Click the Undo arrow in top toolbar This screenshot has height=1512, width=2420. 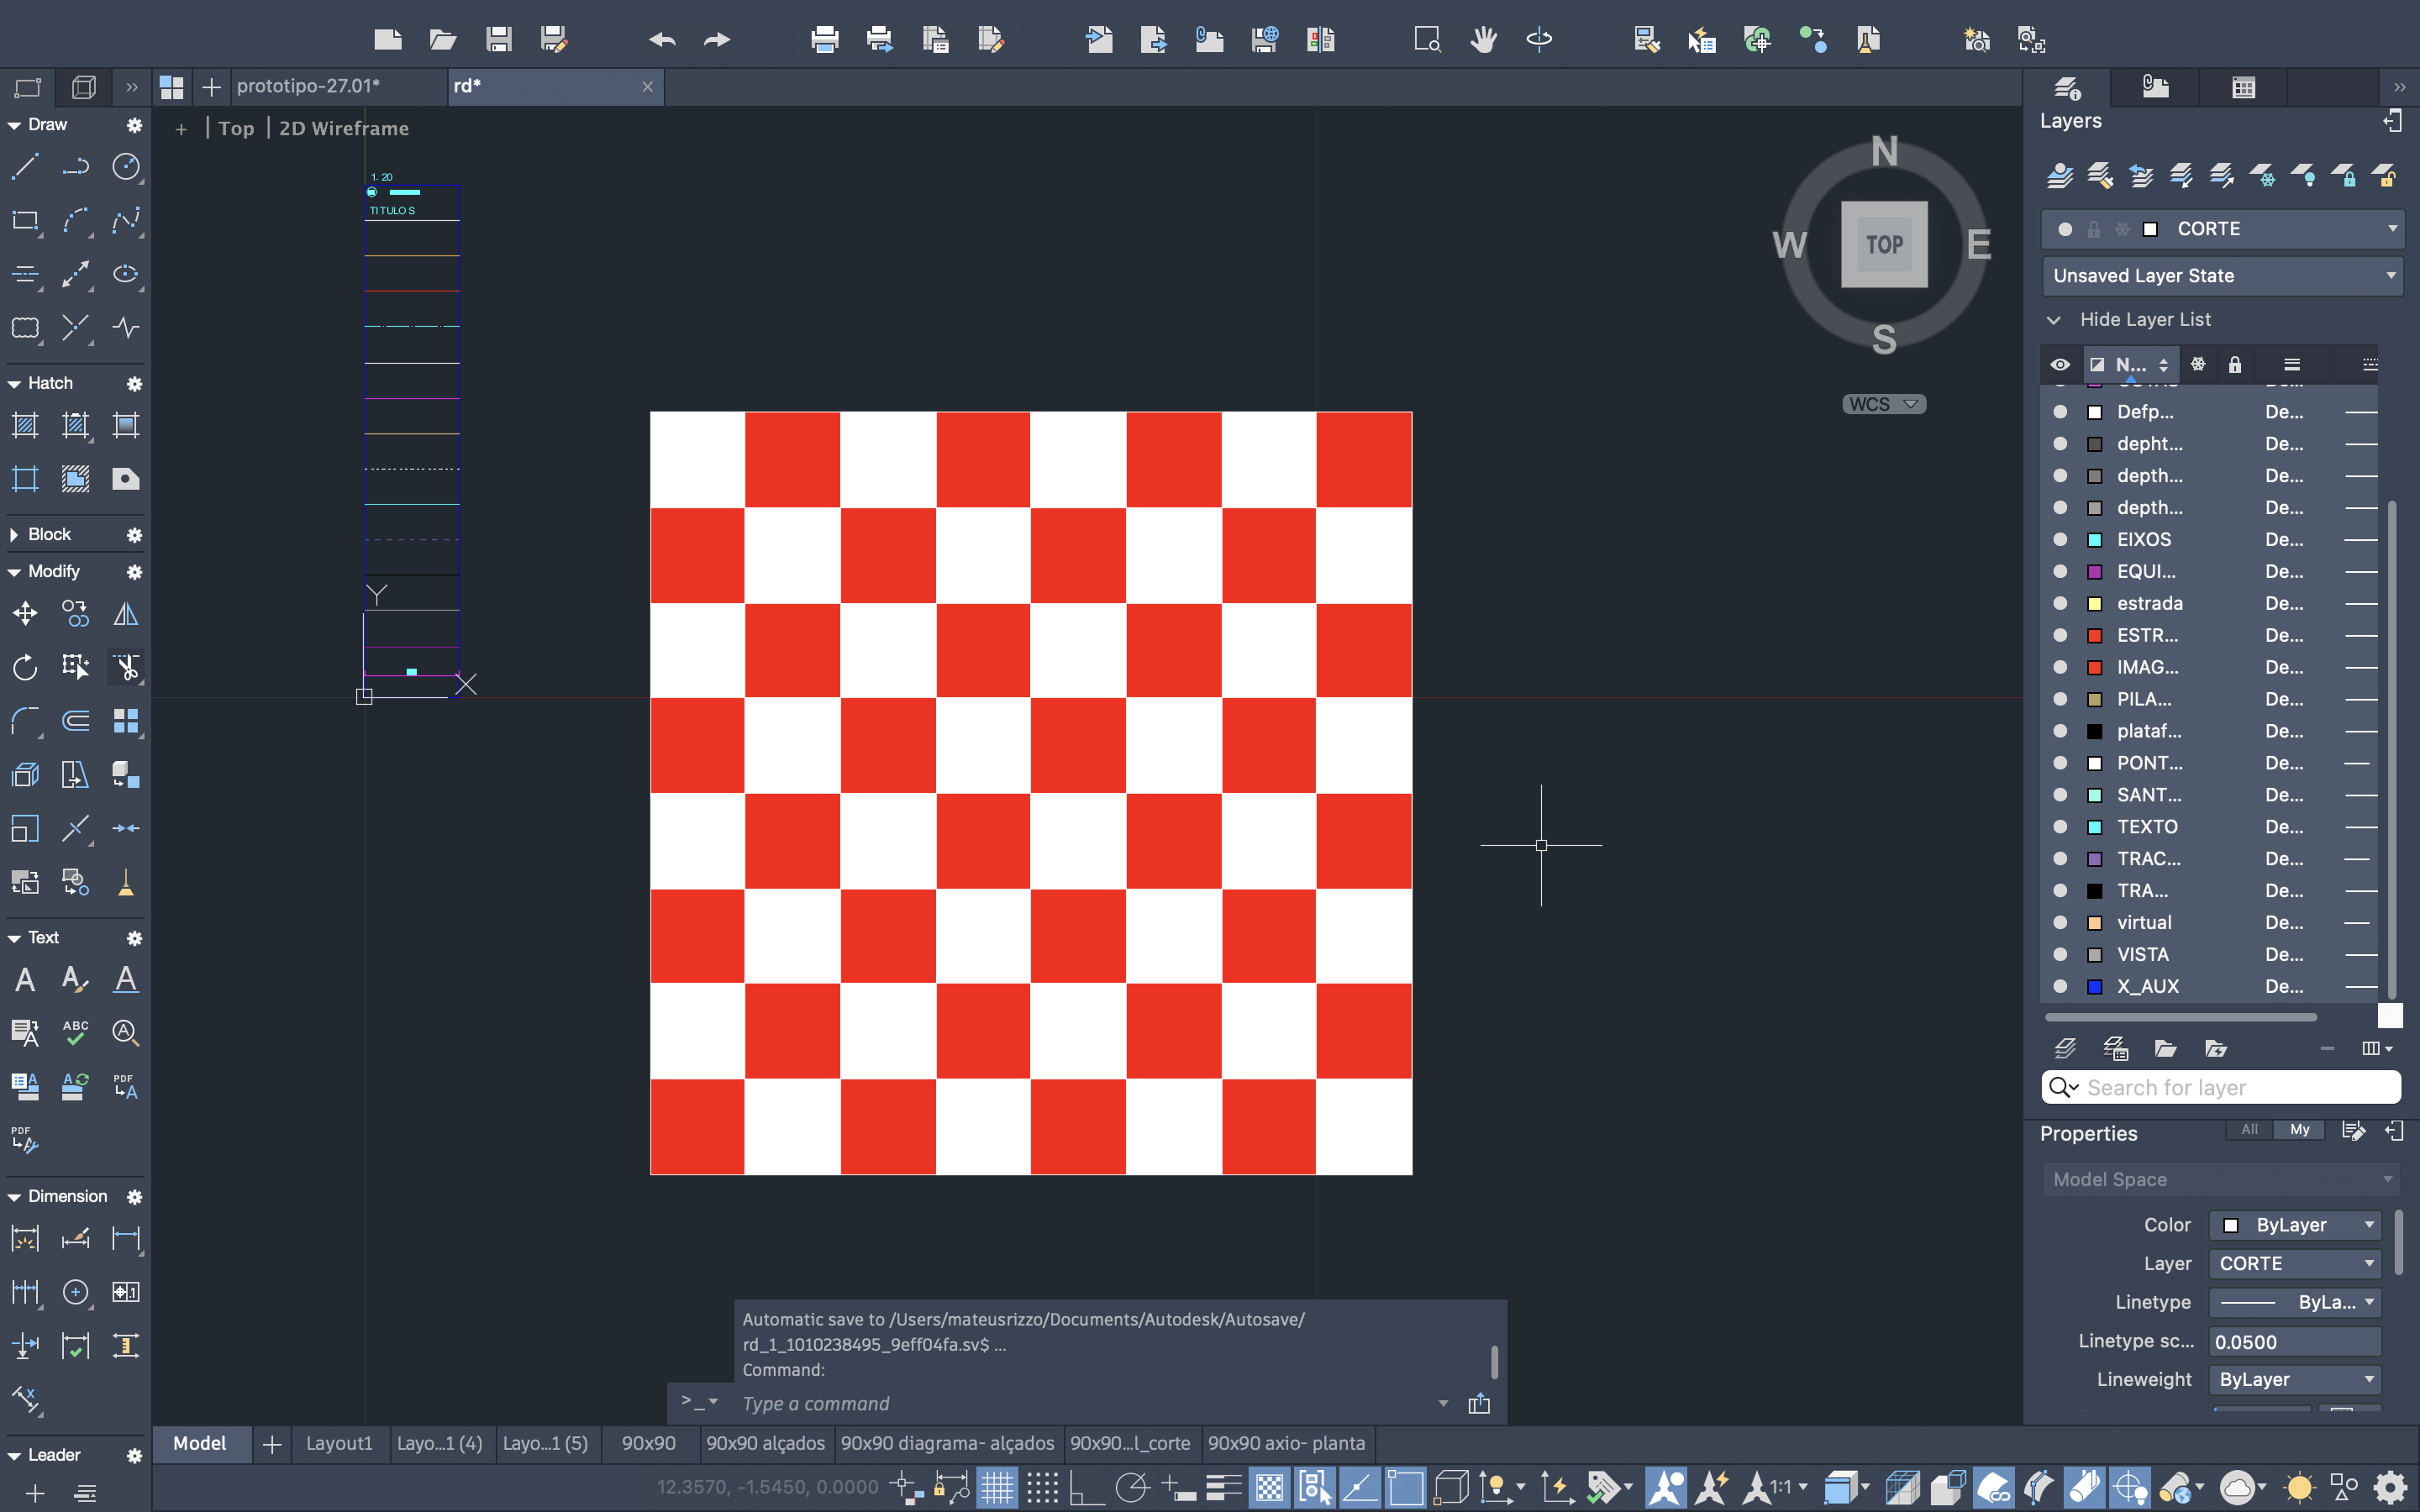662,40
